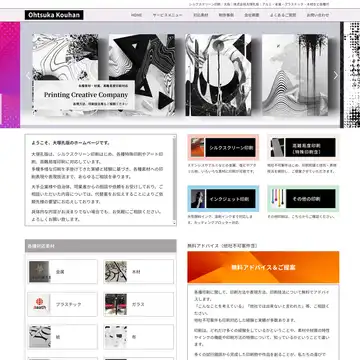
Task: Open the ガラス material card
Action: coord(138,304)
